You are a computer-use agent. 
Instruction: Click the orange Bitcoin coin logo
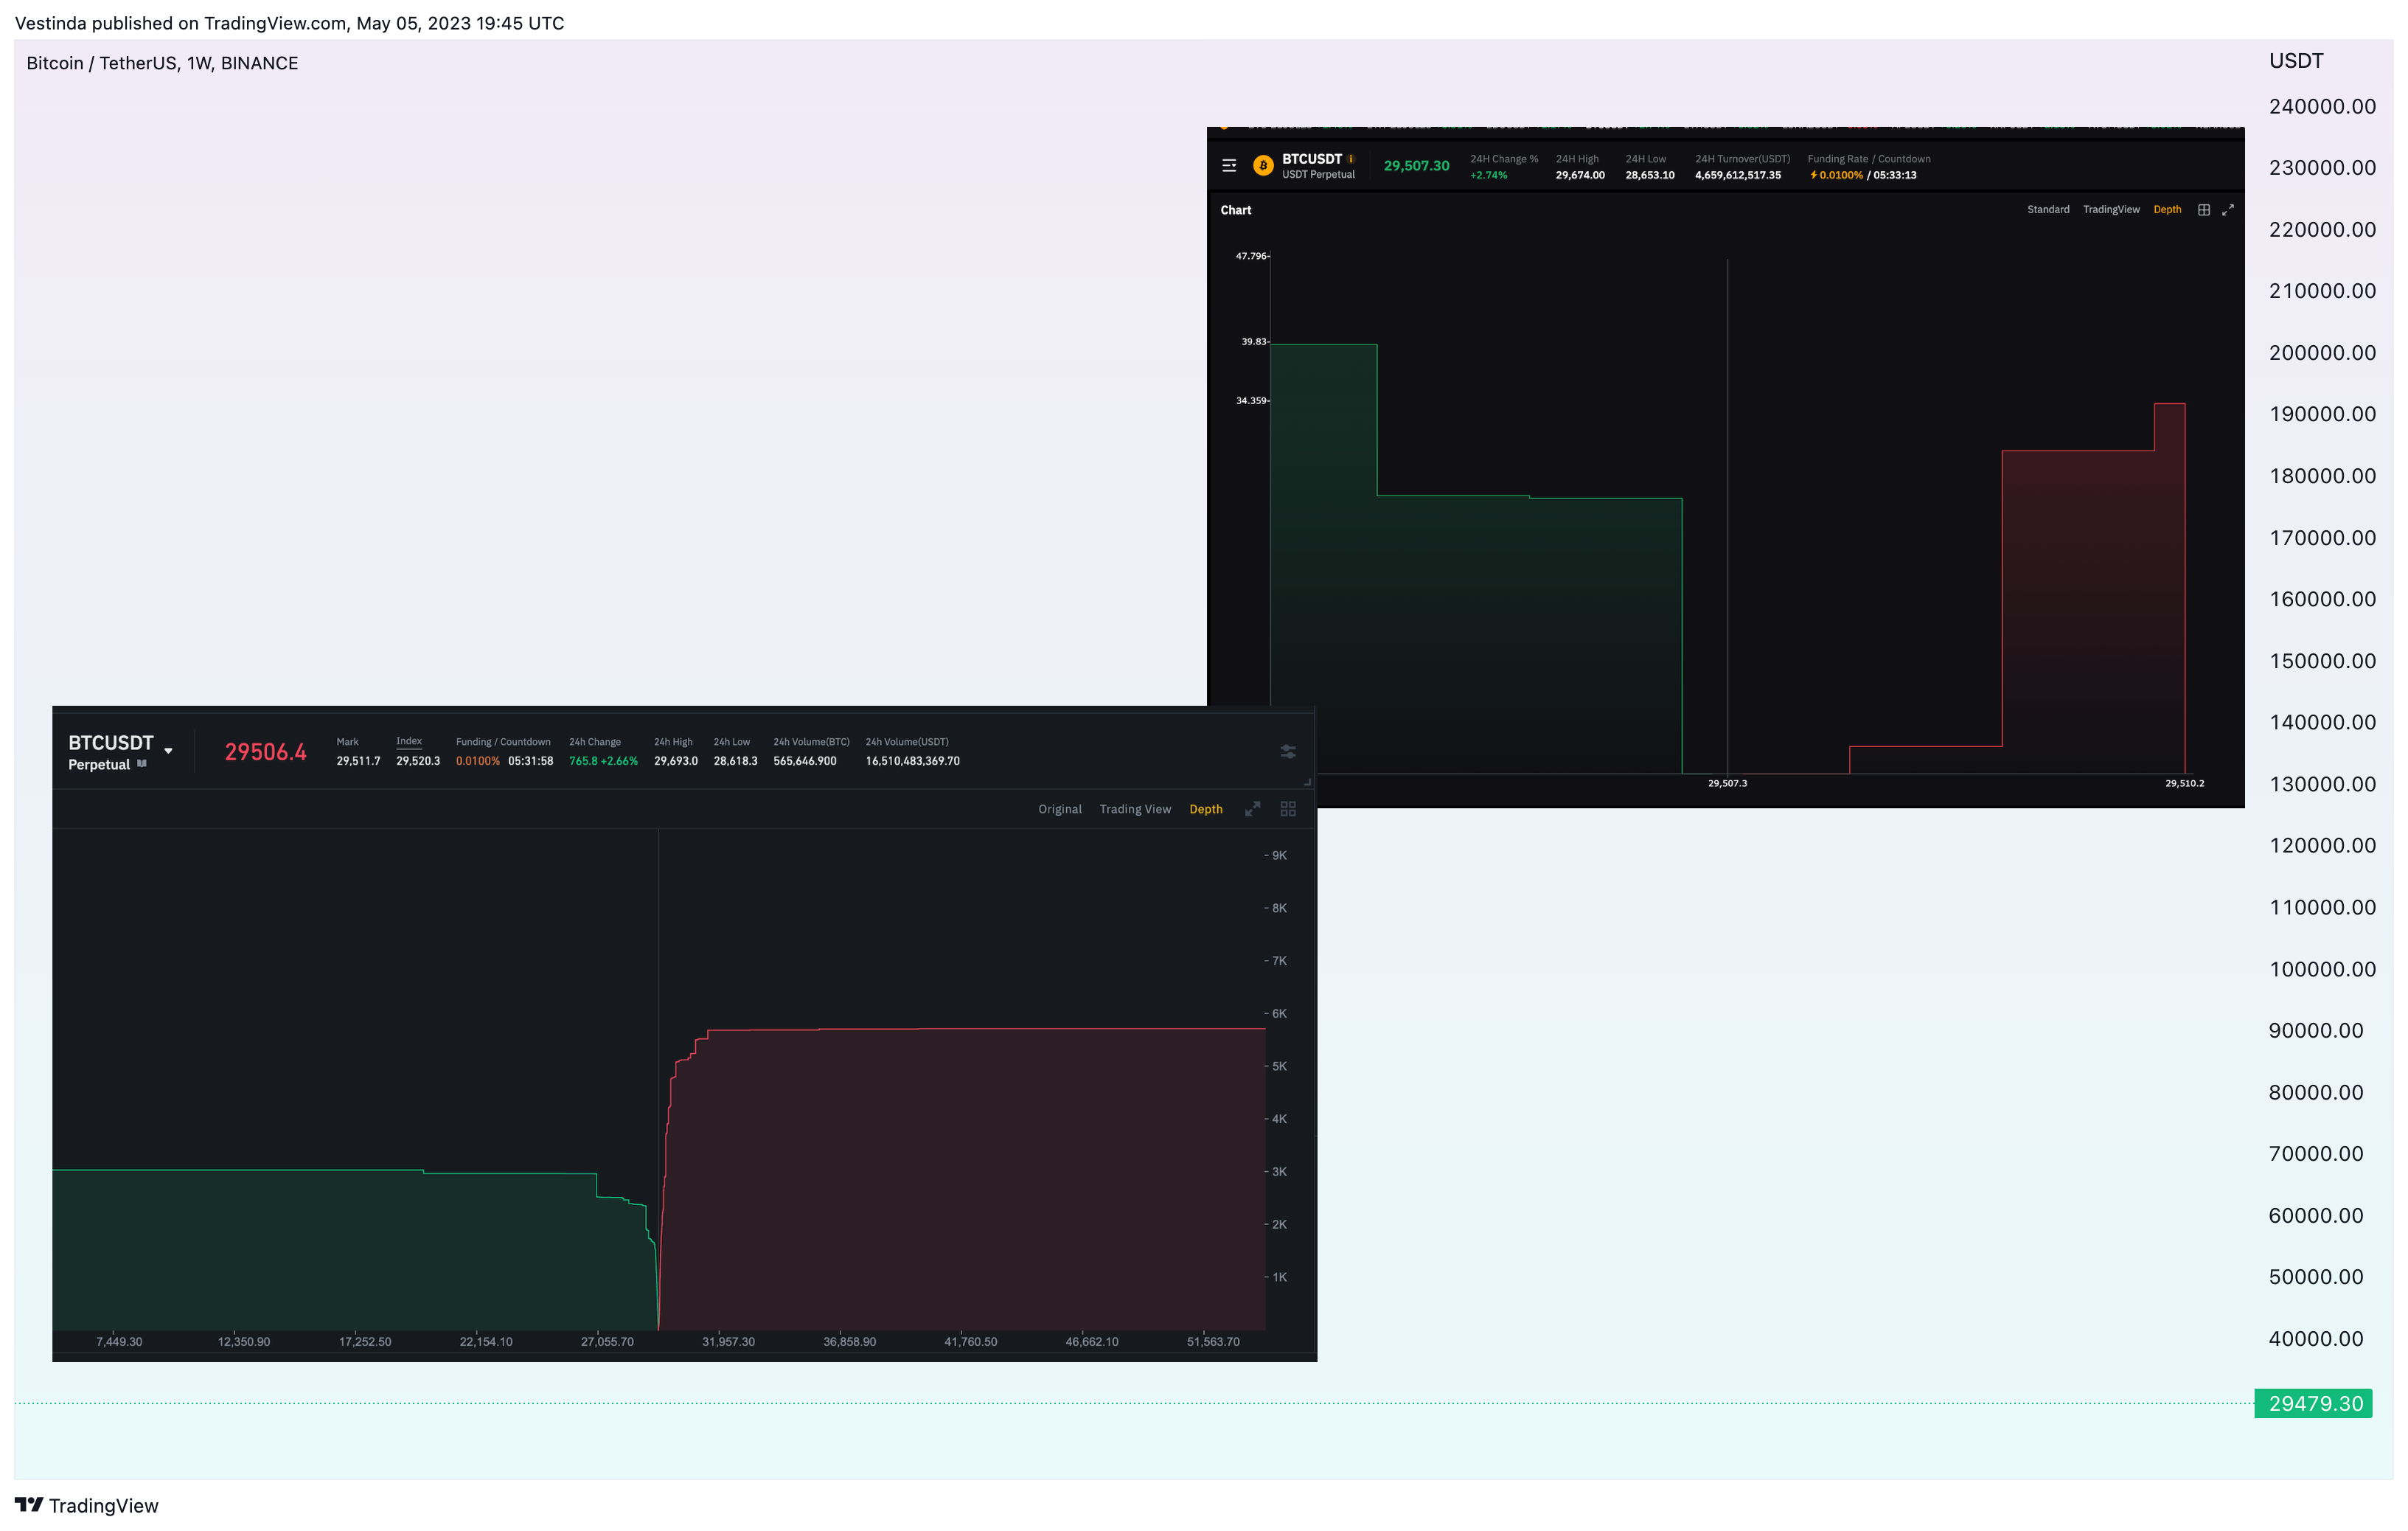(1263, 166)
